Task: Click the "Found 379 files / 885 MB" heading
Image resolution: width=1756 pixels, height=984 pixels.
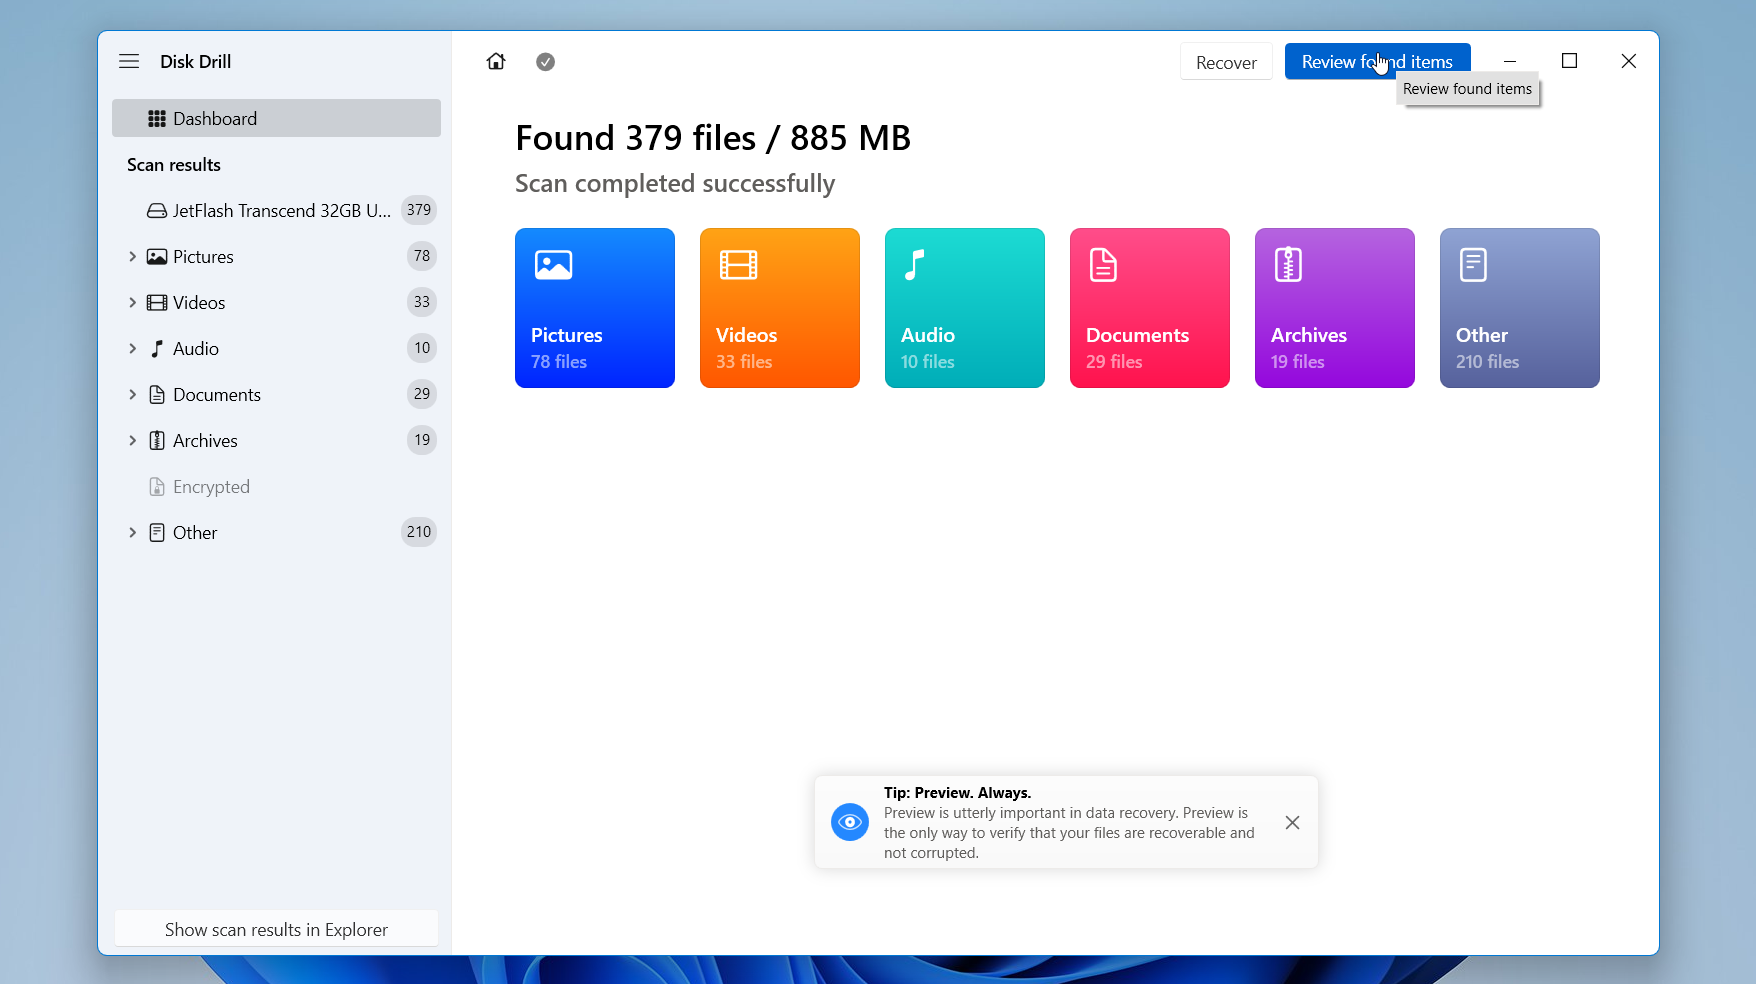Action: point(713,138)
